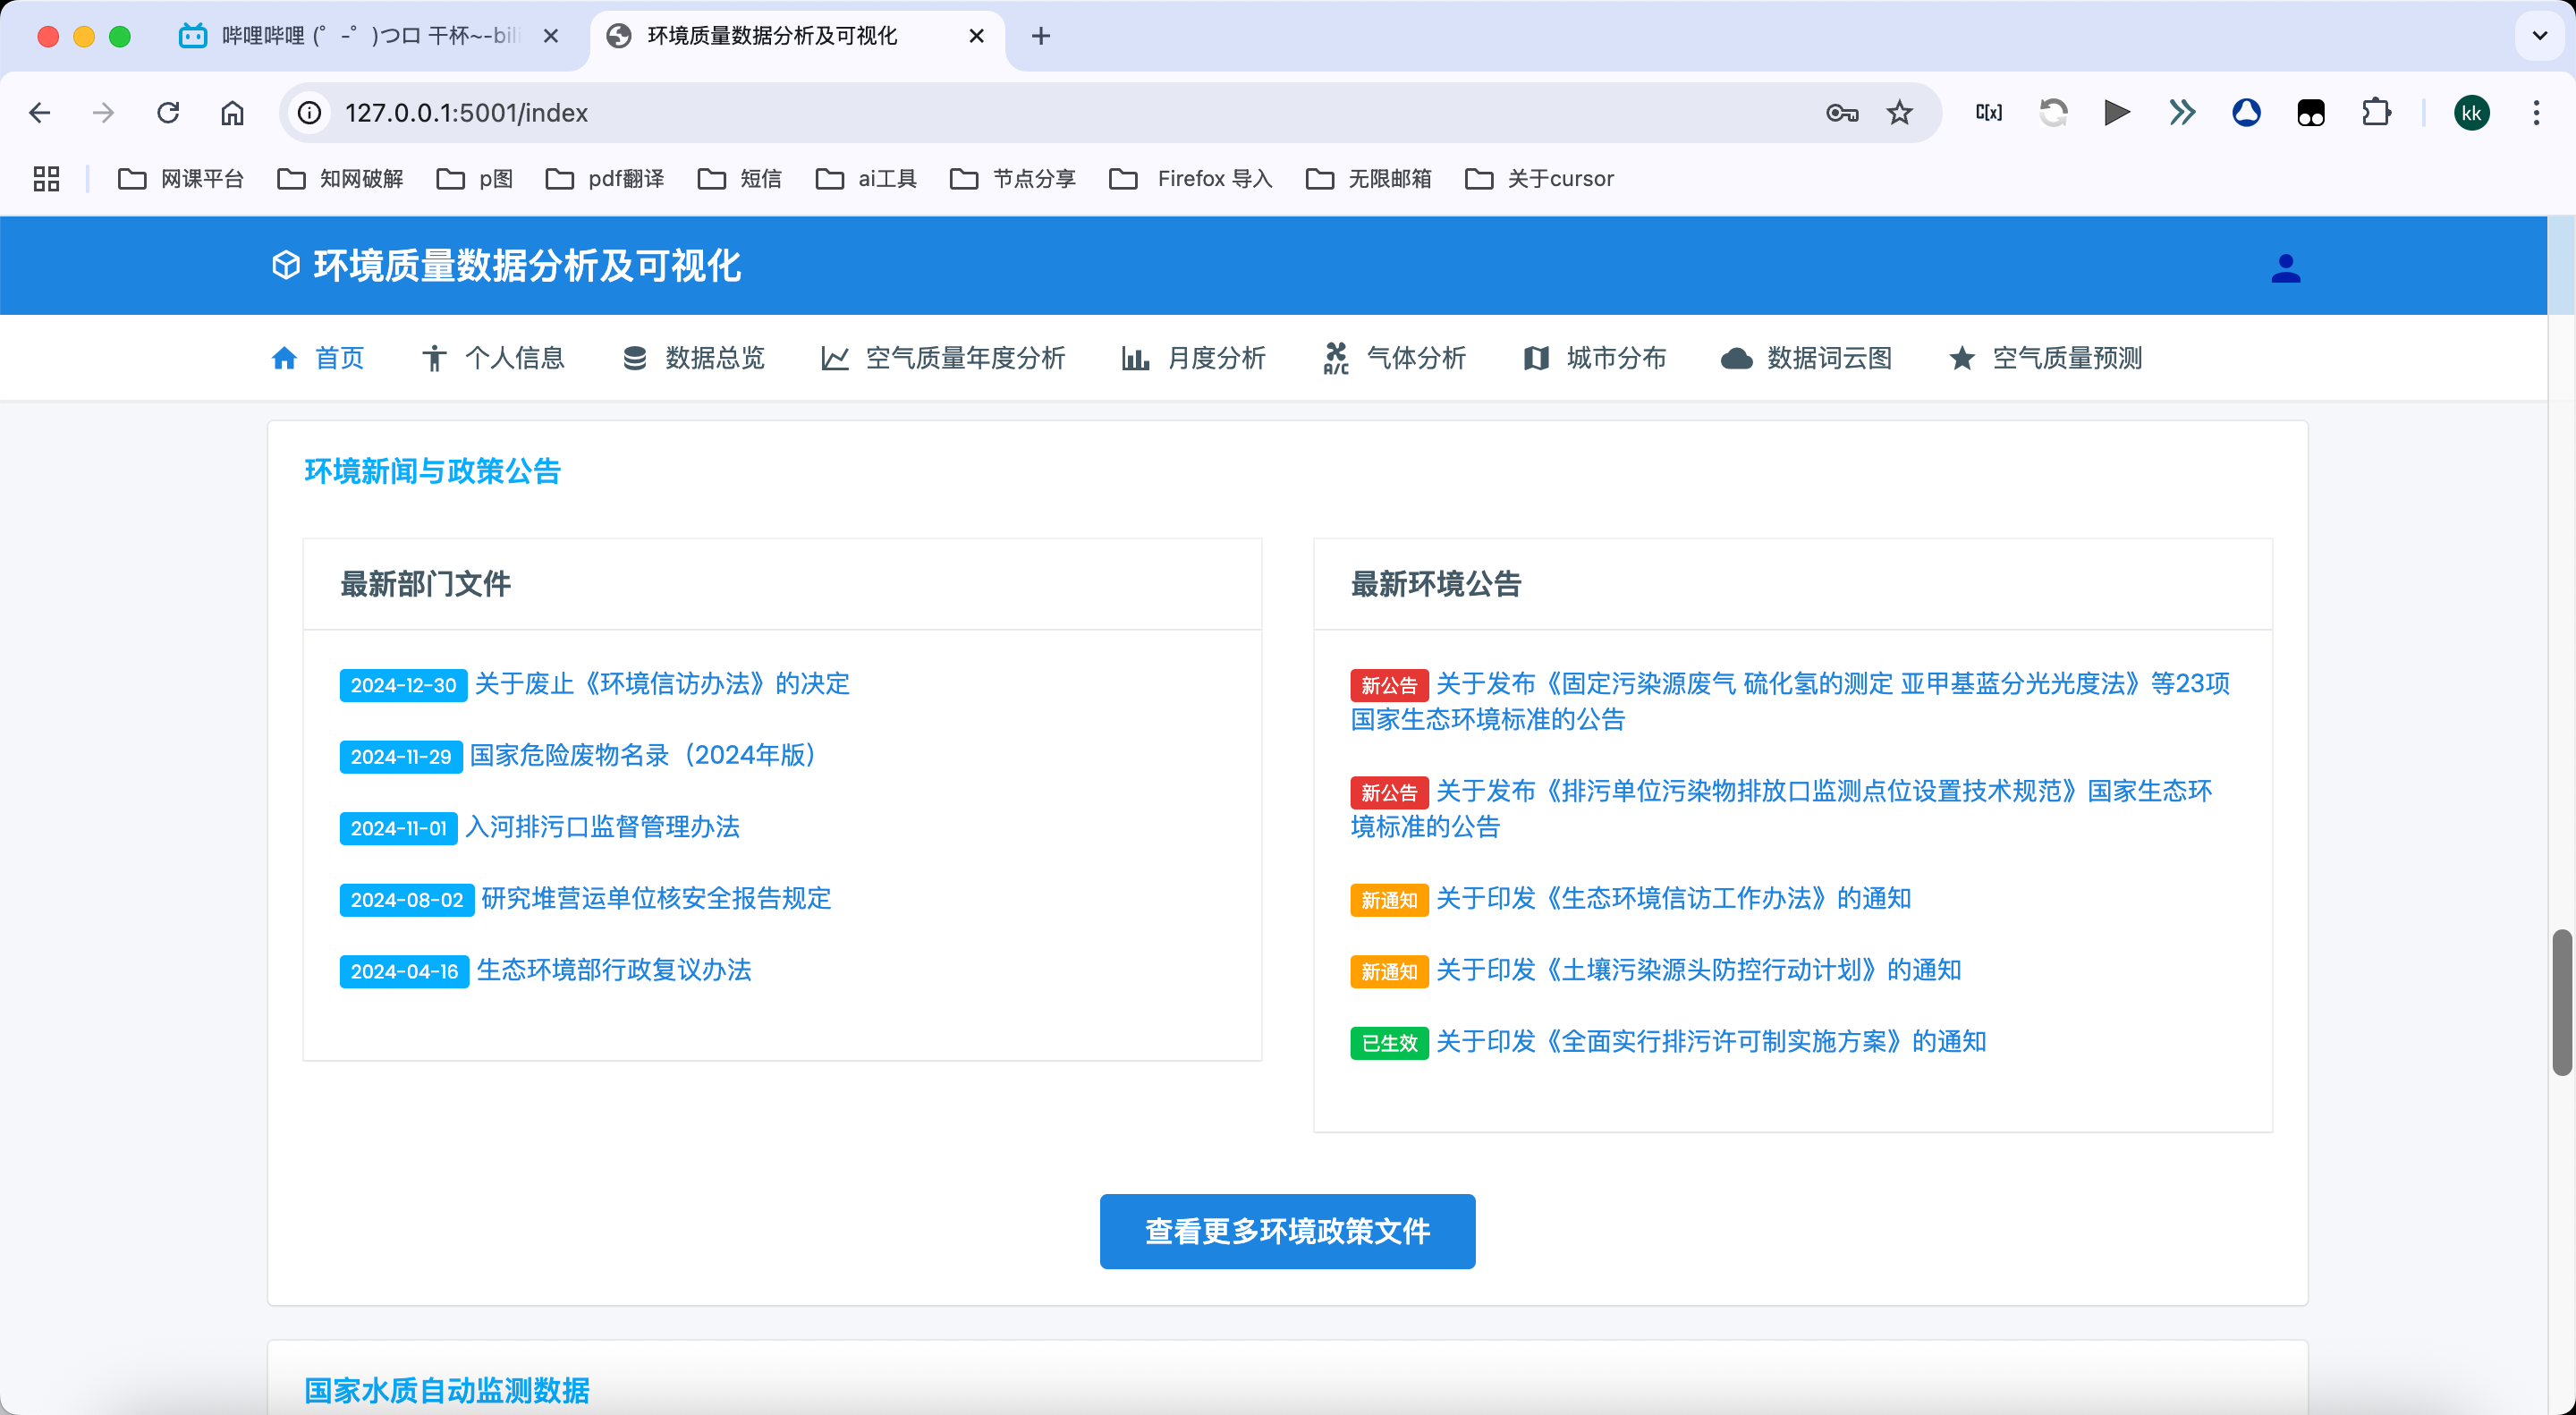Click the 查看更多环境政策文件 button
The height and width of the screenshot is (1415, 2576).
(1287, 1231)
